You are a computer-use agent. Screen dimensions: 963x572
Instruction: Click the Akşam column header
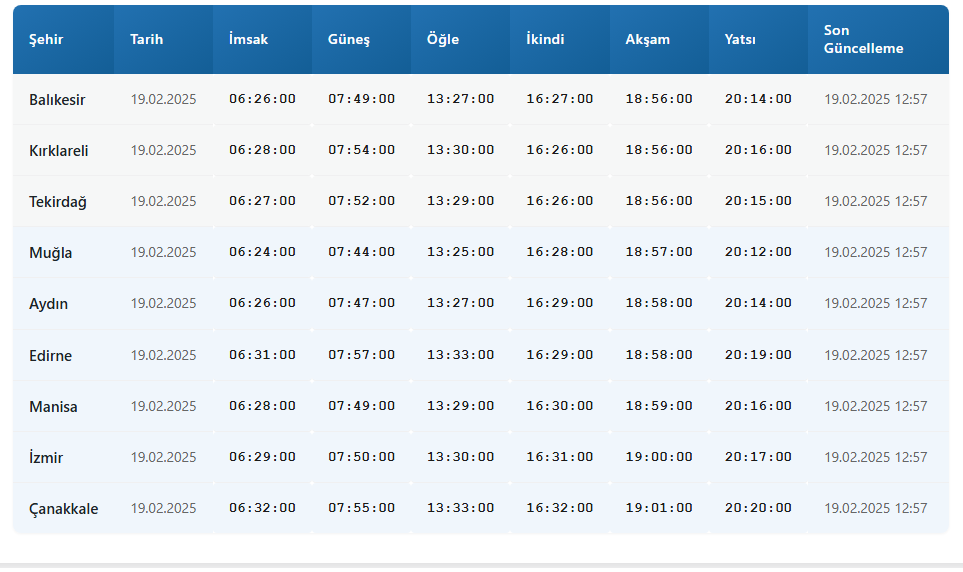[x=647, y=40]
